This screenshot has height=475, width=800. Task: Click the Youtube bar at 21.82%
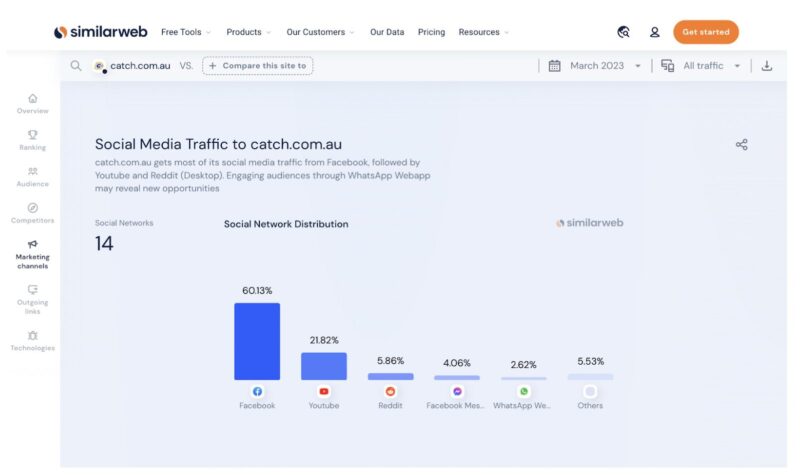[323, 366]
